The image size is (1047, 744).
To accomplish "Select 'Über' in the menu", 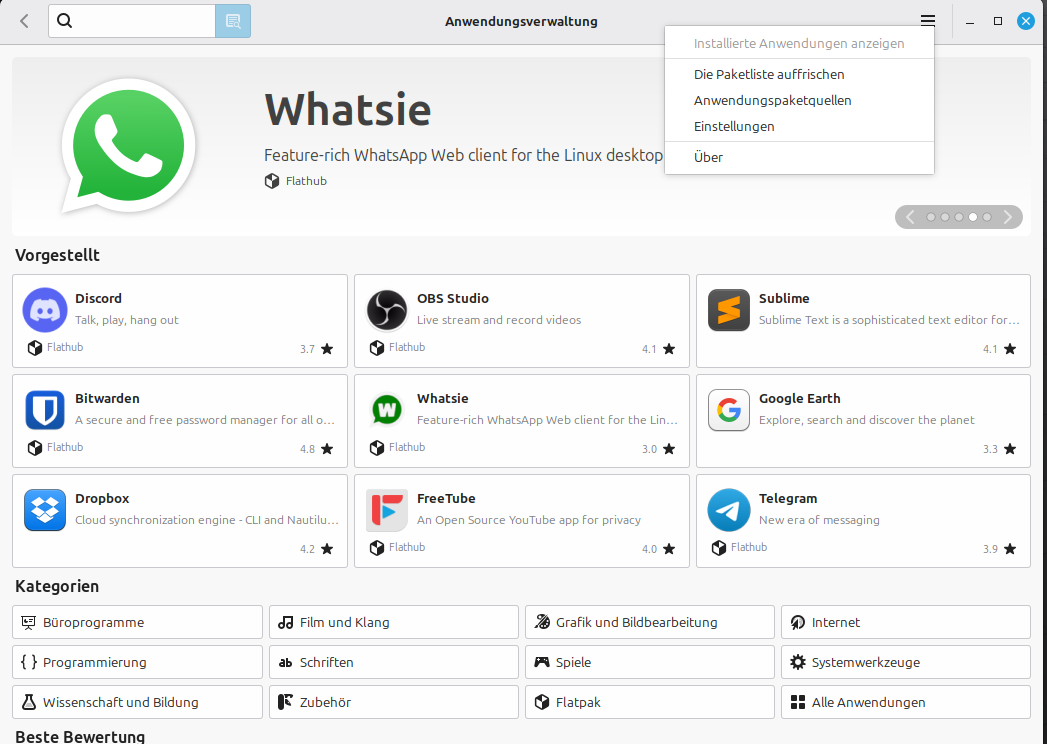I will coord(799,157).
